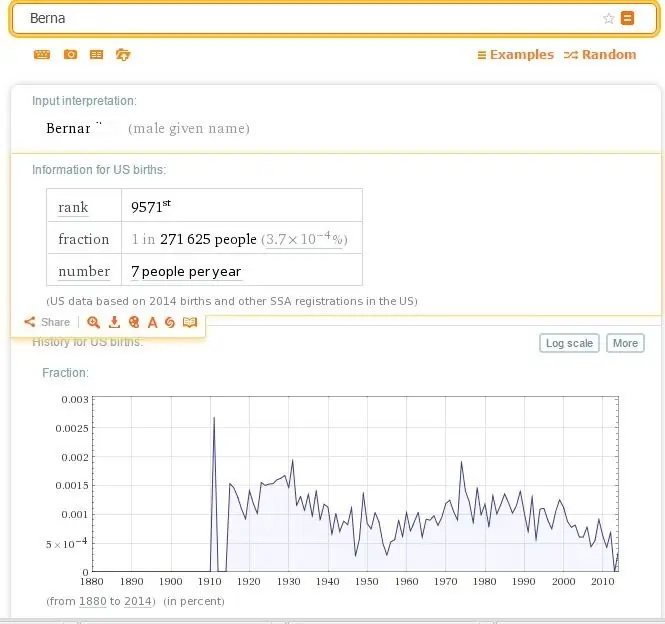Image resolution: width=665 pixels, height=624 pixels.
Task: Click the favorite star in search box
Action: click(608, 18)
